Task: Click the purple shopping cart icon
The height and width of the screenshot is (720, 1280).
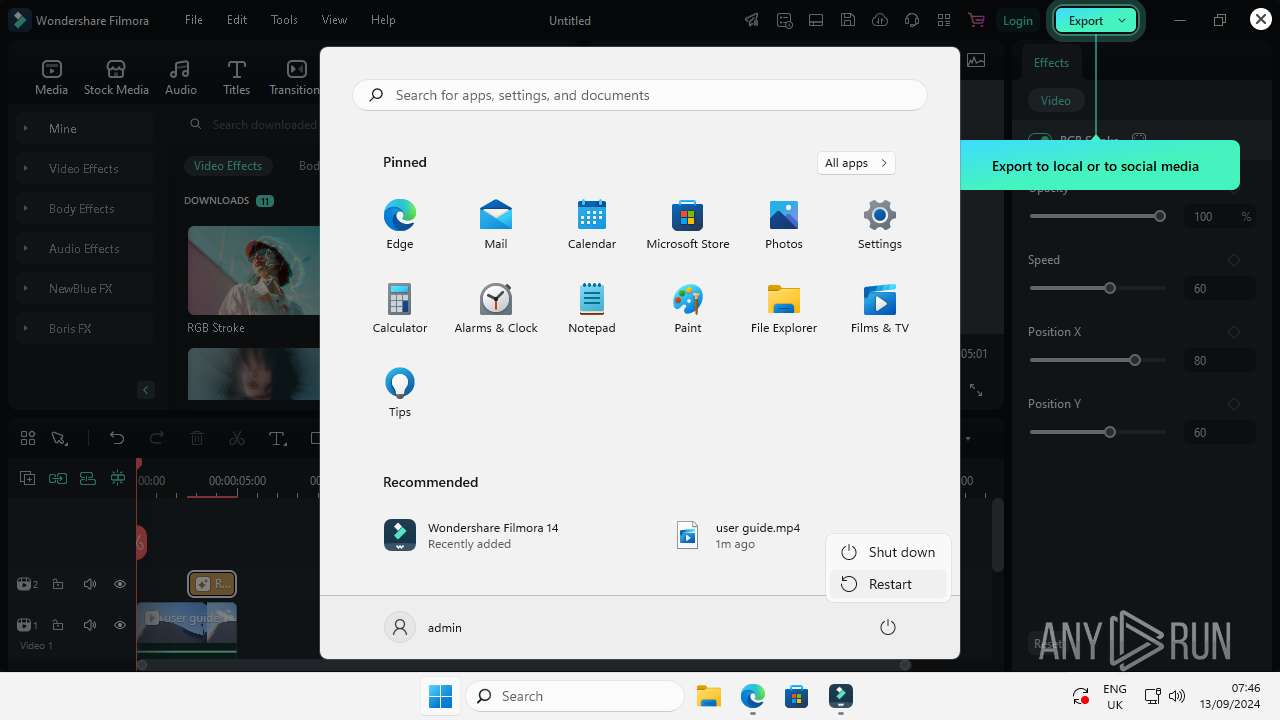Action: 976,20
